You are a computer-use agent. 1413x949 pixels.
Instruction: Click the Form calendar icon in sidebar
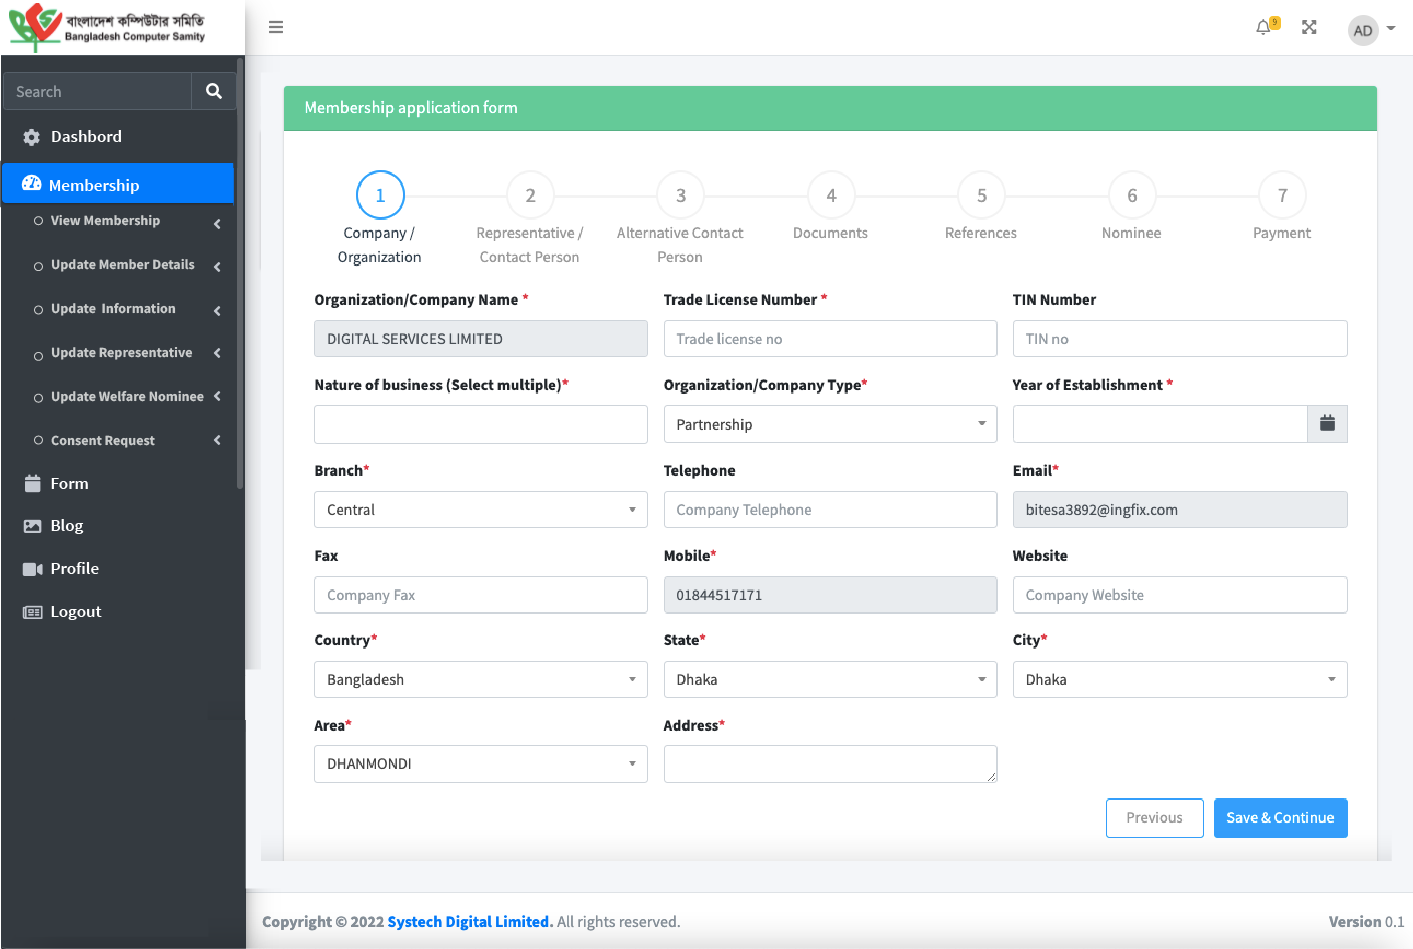point(32,484)
